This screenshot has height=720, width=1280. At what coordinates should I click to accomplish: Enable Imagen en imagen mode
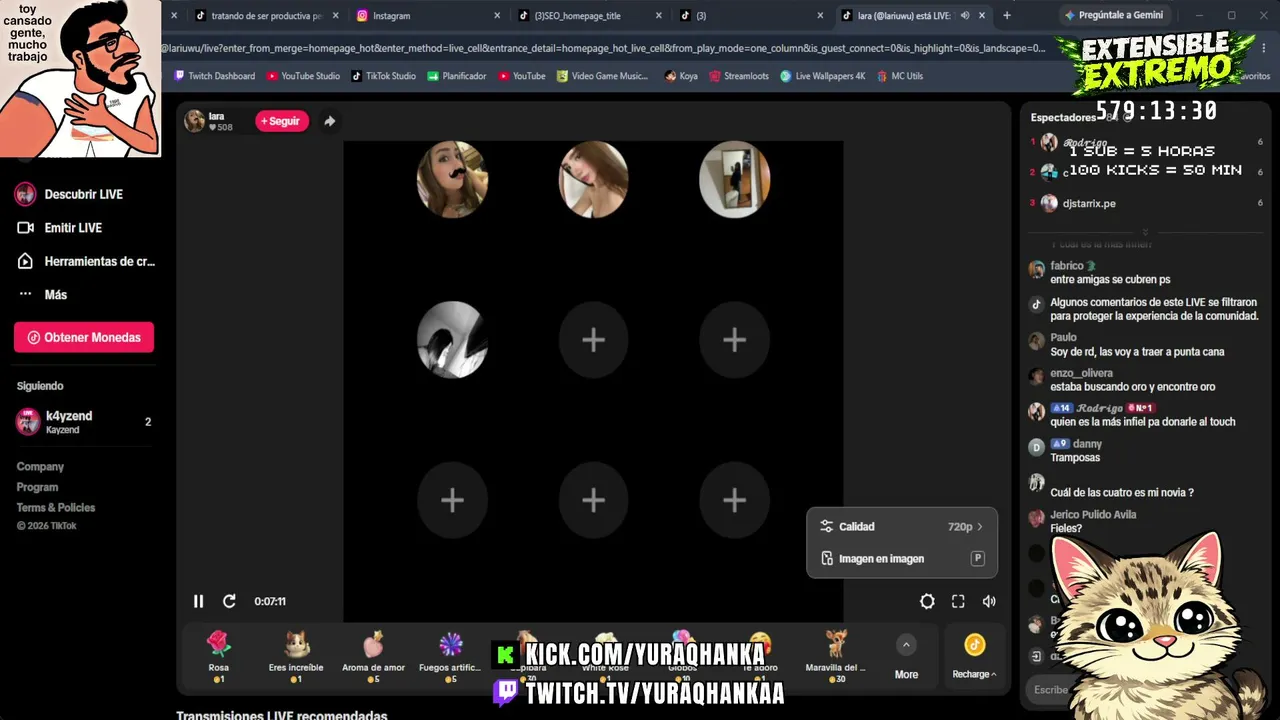[902, 558]
